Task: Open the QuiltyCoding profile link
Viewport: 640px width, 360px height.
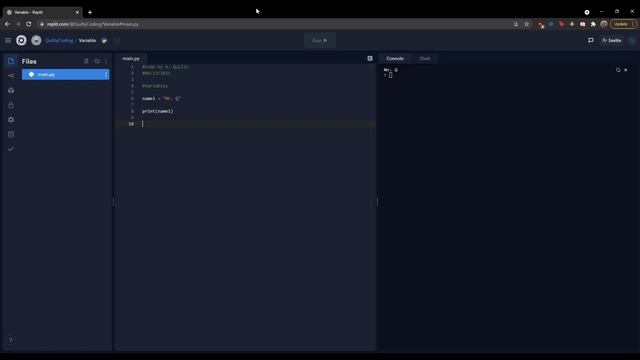Action: tap(60, 40)
